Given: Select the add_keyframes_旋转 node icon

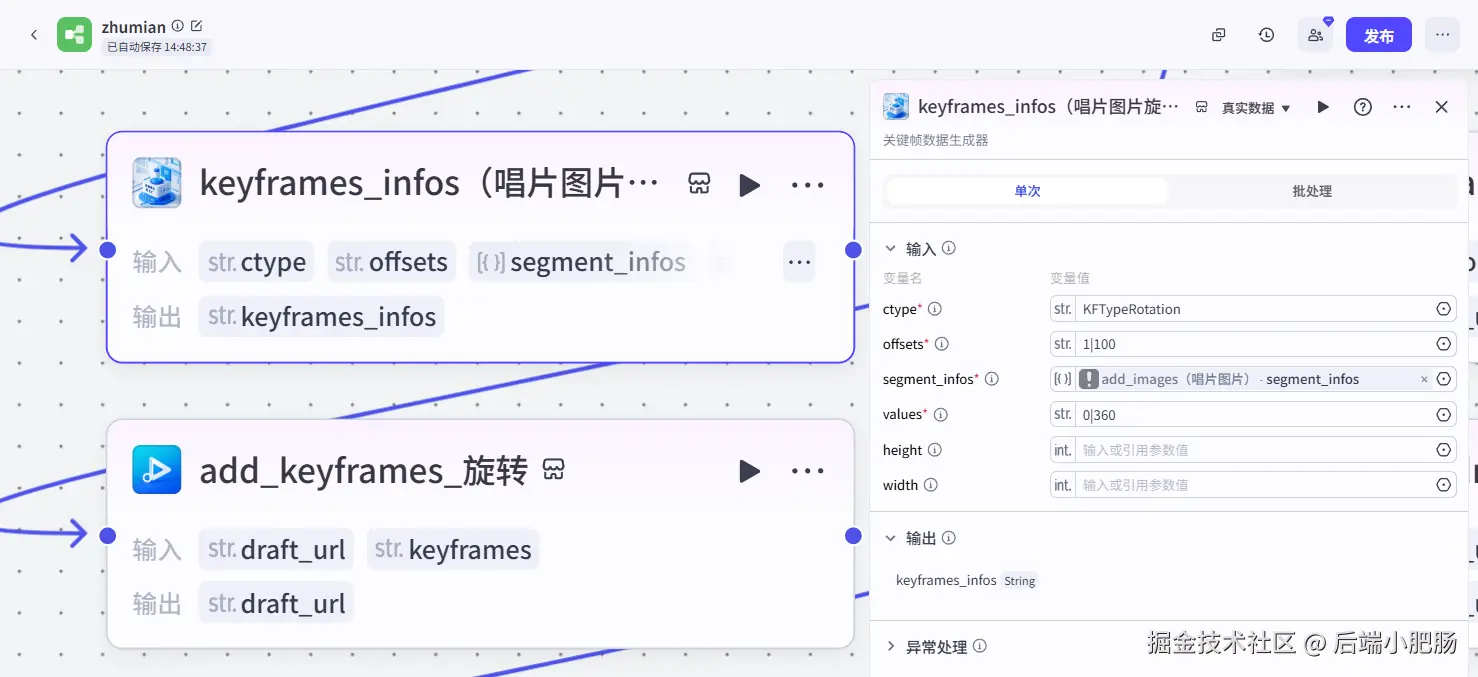Looking at the screenshot, I should (157, 470).
